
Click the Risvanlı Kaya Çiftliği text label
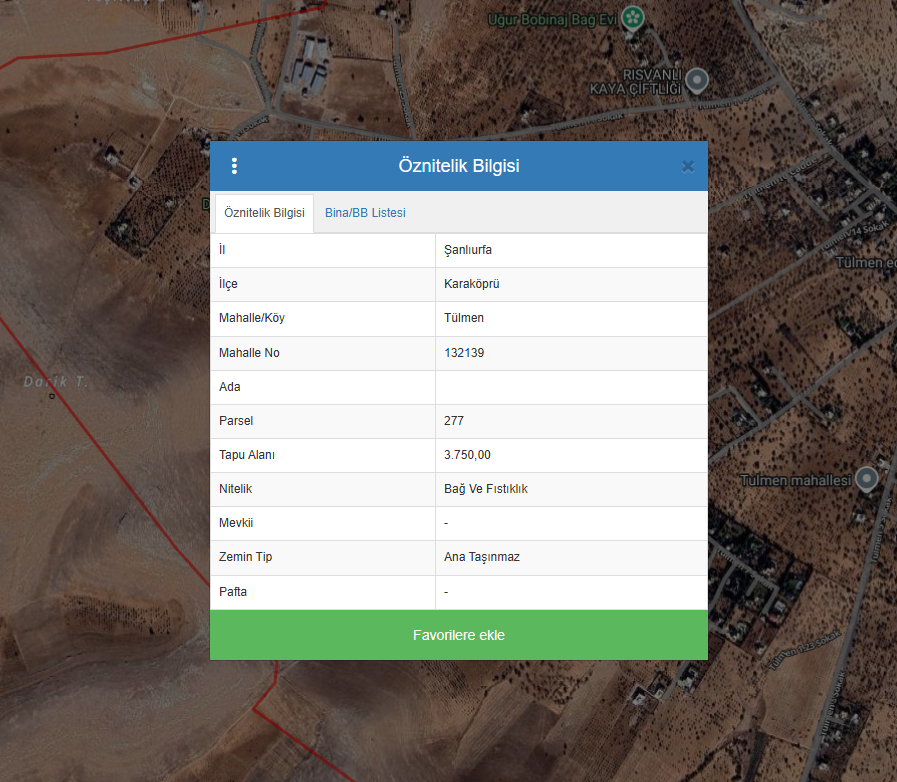651,82
